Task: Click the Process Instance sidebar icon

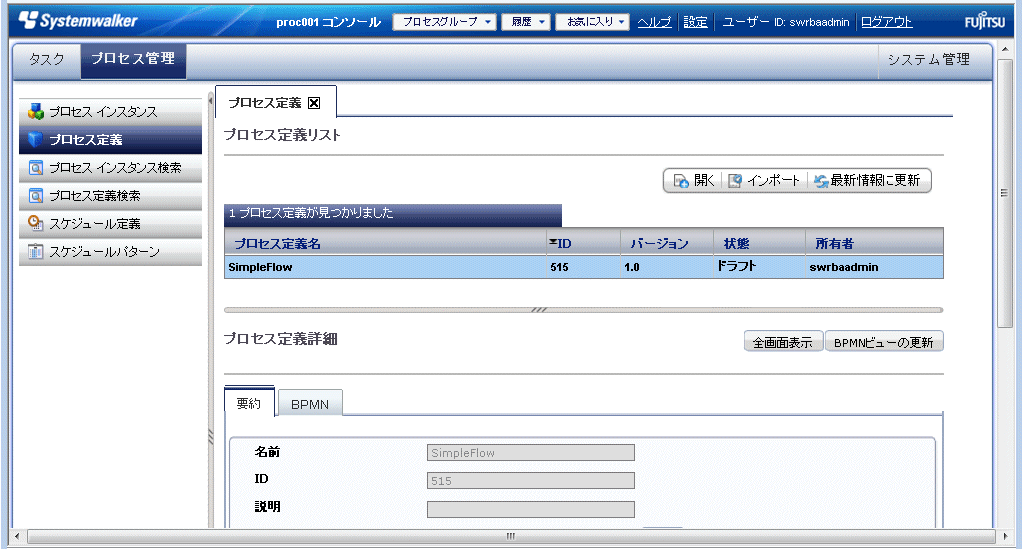Action: coord(36,112)
